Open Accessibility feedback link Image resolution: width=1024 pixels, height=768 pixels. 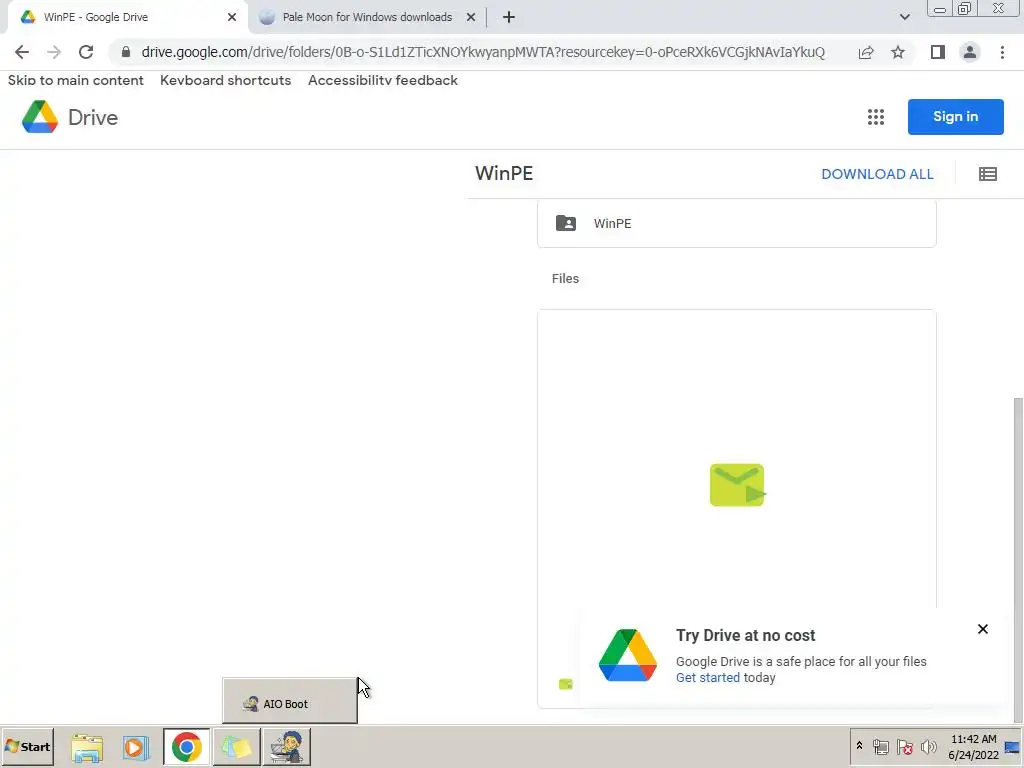tap(383, 80)
